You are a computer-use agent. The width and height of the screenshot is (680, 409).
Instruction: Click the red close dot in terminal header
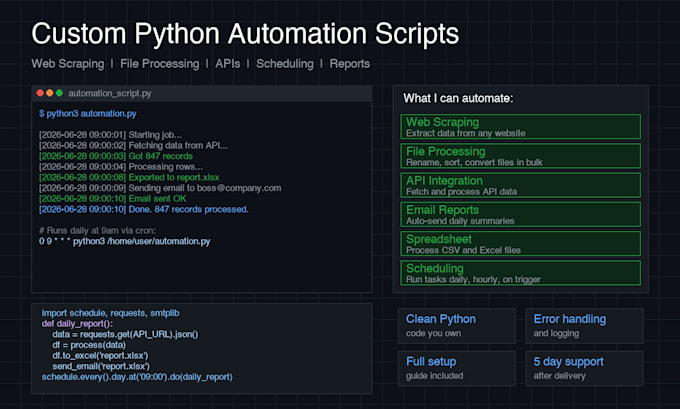40,93
